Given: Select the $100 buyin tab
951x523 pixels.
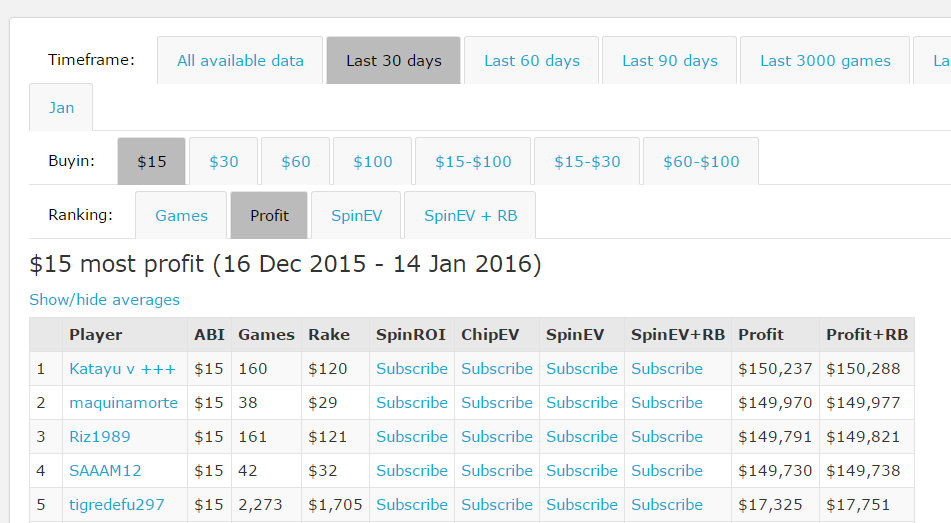Looking at the screenshot, I should click(x=373, y=162).
